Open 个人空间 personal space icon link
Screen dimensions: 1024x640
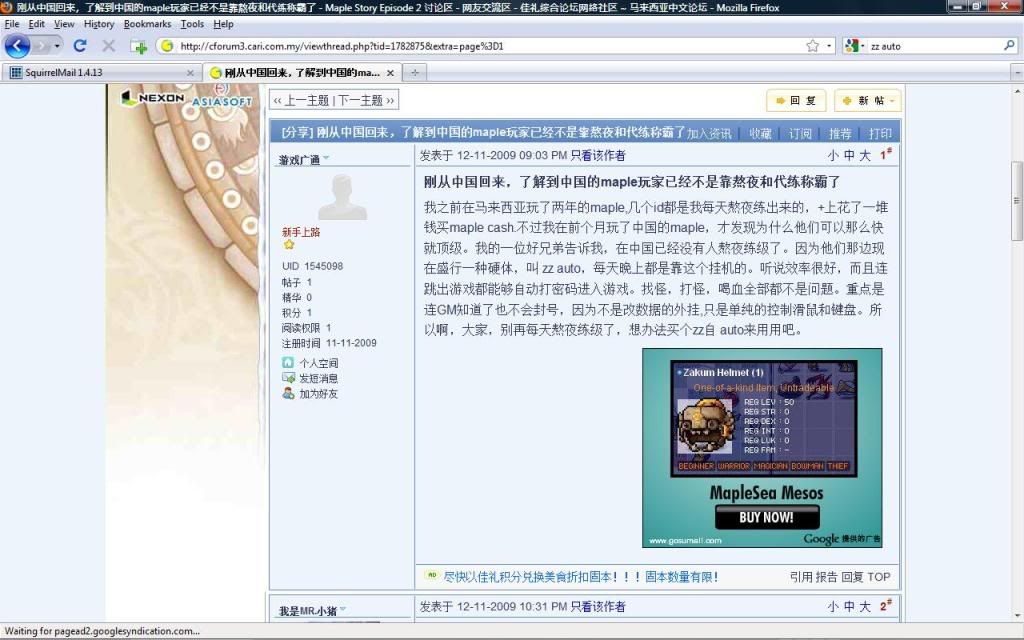(288, 363)
